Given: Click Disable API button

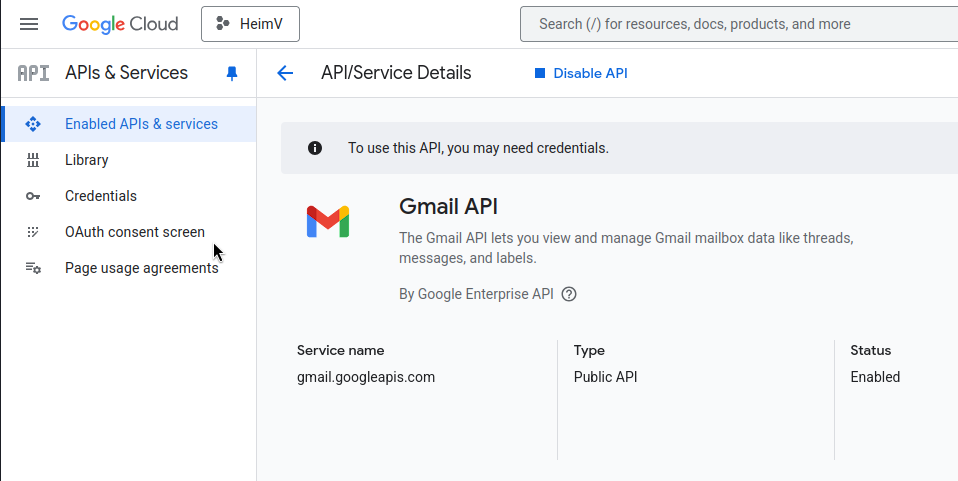Looking at the screenshot, I should [581, 73].
